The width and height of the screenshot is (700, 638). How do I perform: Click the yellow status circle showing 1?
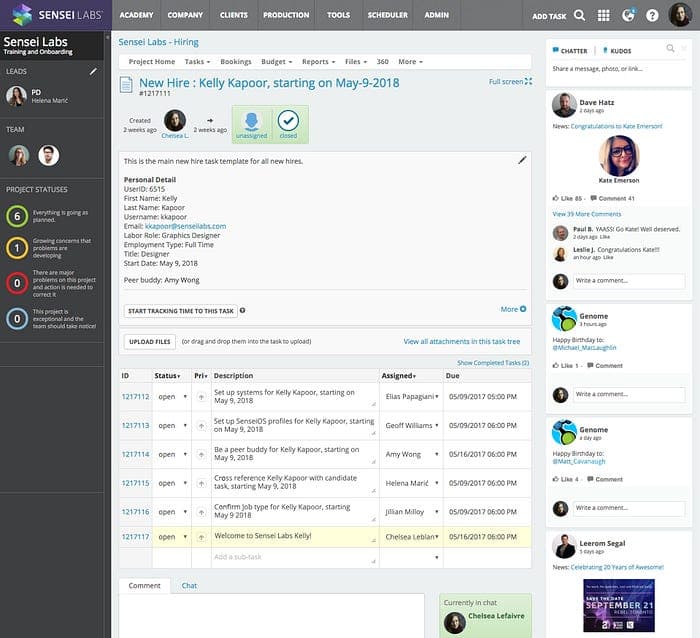17,248
